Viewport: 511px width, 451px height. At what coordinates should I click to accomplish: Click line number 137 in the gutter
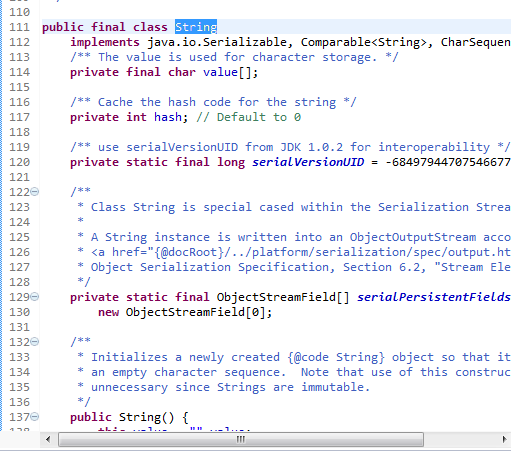click(19, 417)
